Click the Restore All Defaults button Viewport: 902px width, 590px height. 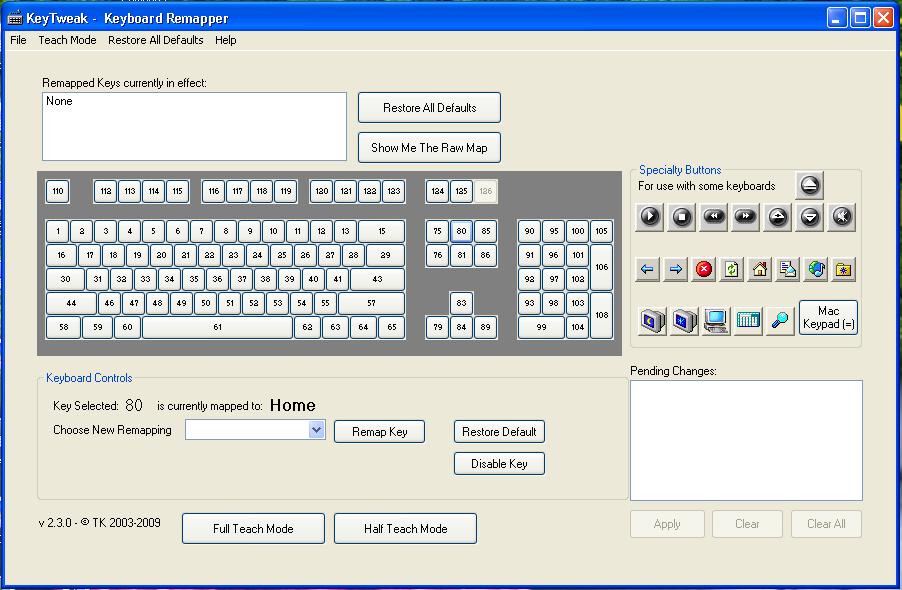tap(429, 108)
